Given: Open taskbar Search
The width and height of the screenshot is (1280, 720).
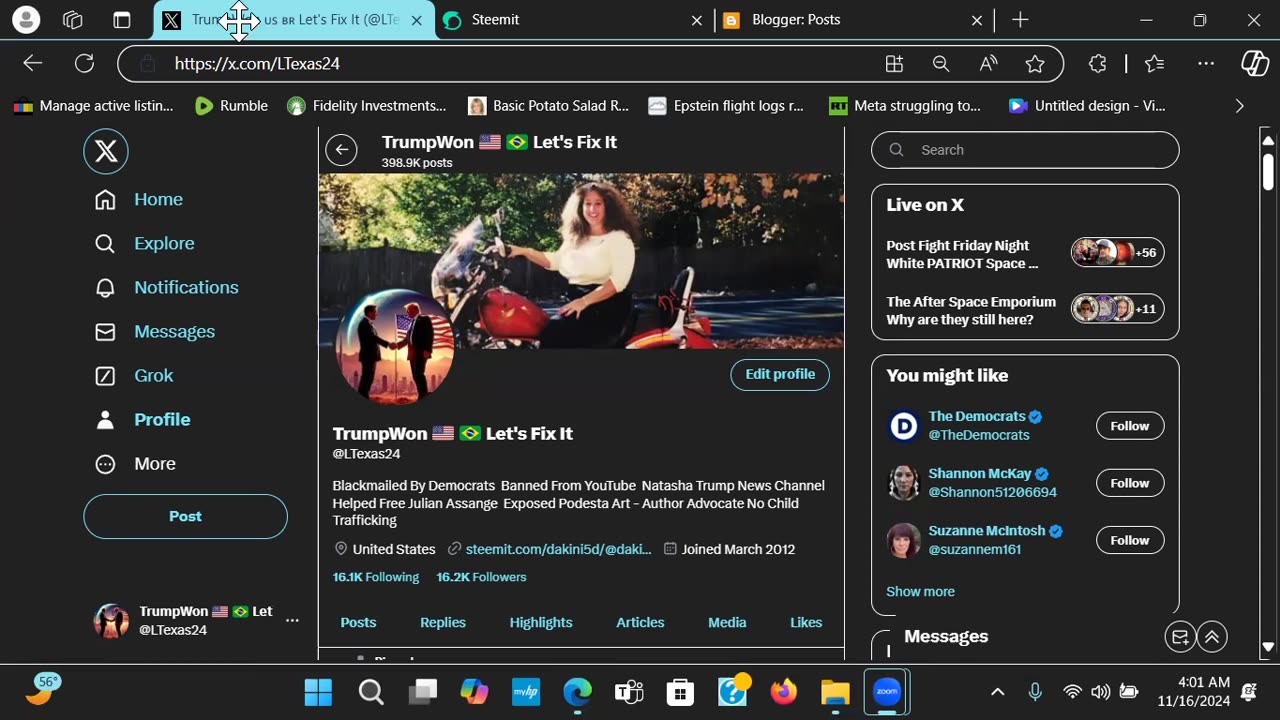Looking at the screenshot, I should [x=371, y=691].
